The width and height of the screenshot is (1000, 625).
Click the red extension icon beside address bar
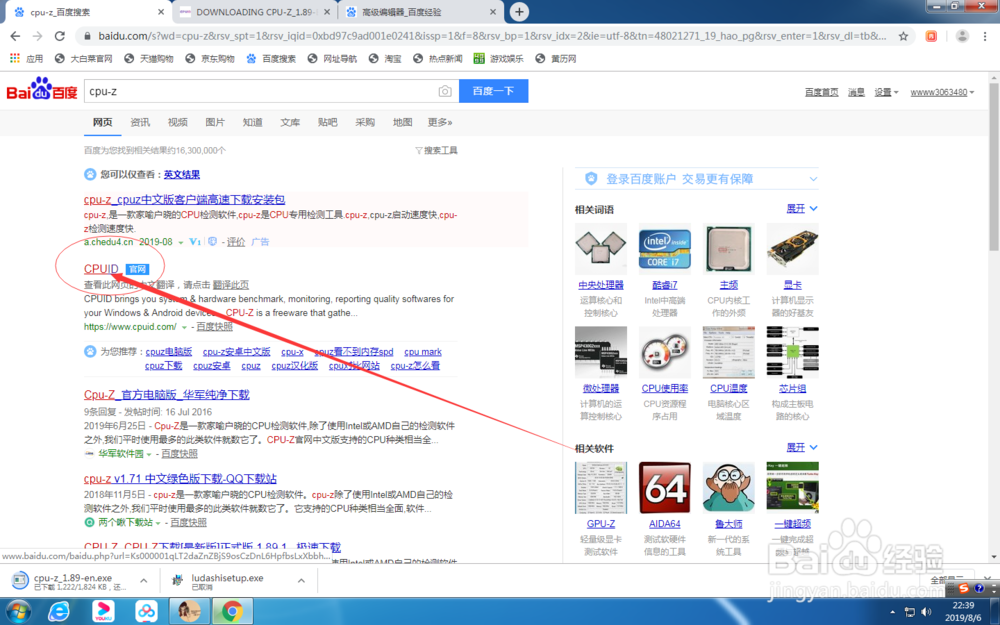coord(930,35)
